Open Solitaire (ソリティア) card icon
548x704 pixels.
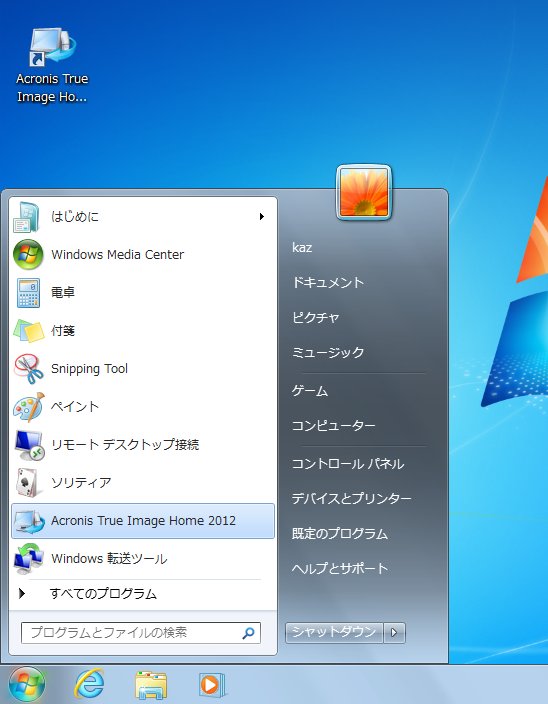[27, 483]
